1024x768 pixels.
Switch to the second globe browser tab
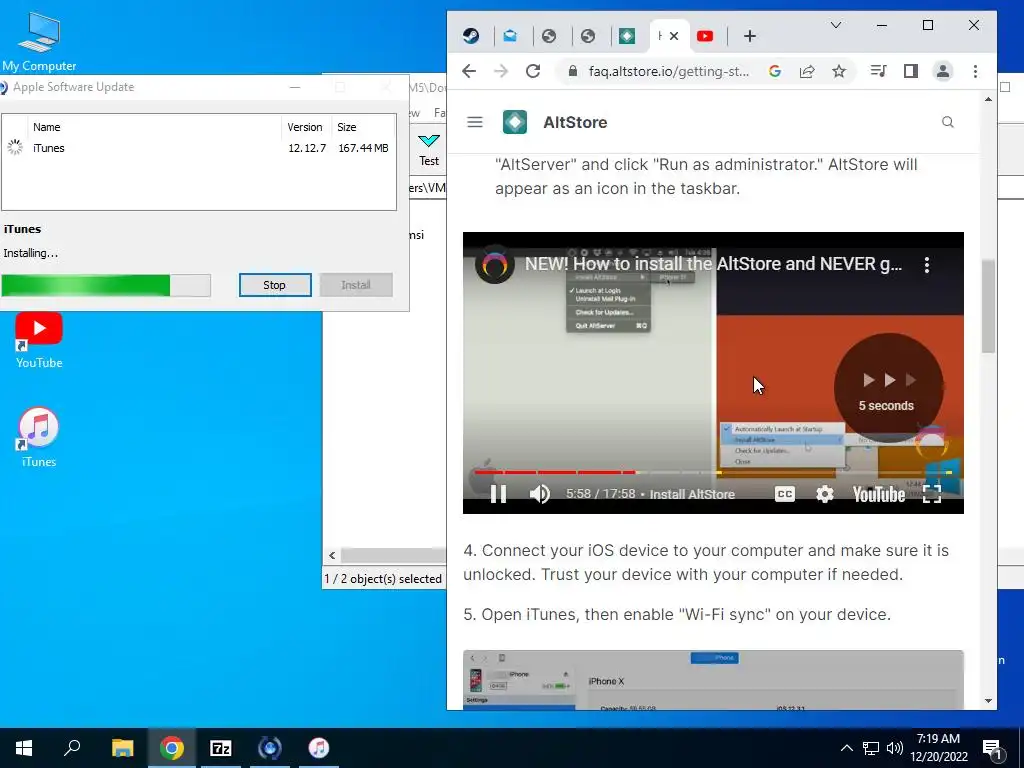tap(588, 36)
